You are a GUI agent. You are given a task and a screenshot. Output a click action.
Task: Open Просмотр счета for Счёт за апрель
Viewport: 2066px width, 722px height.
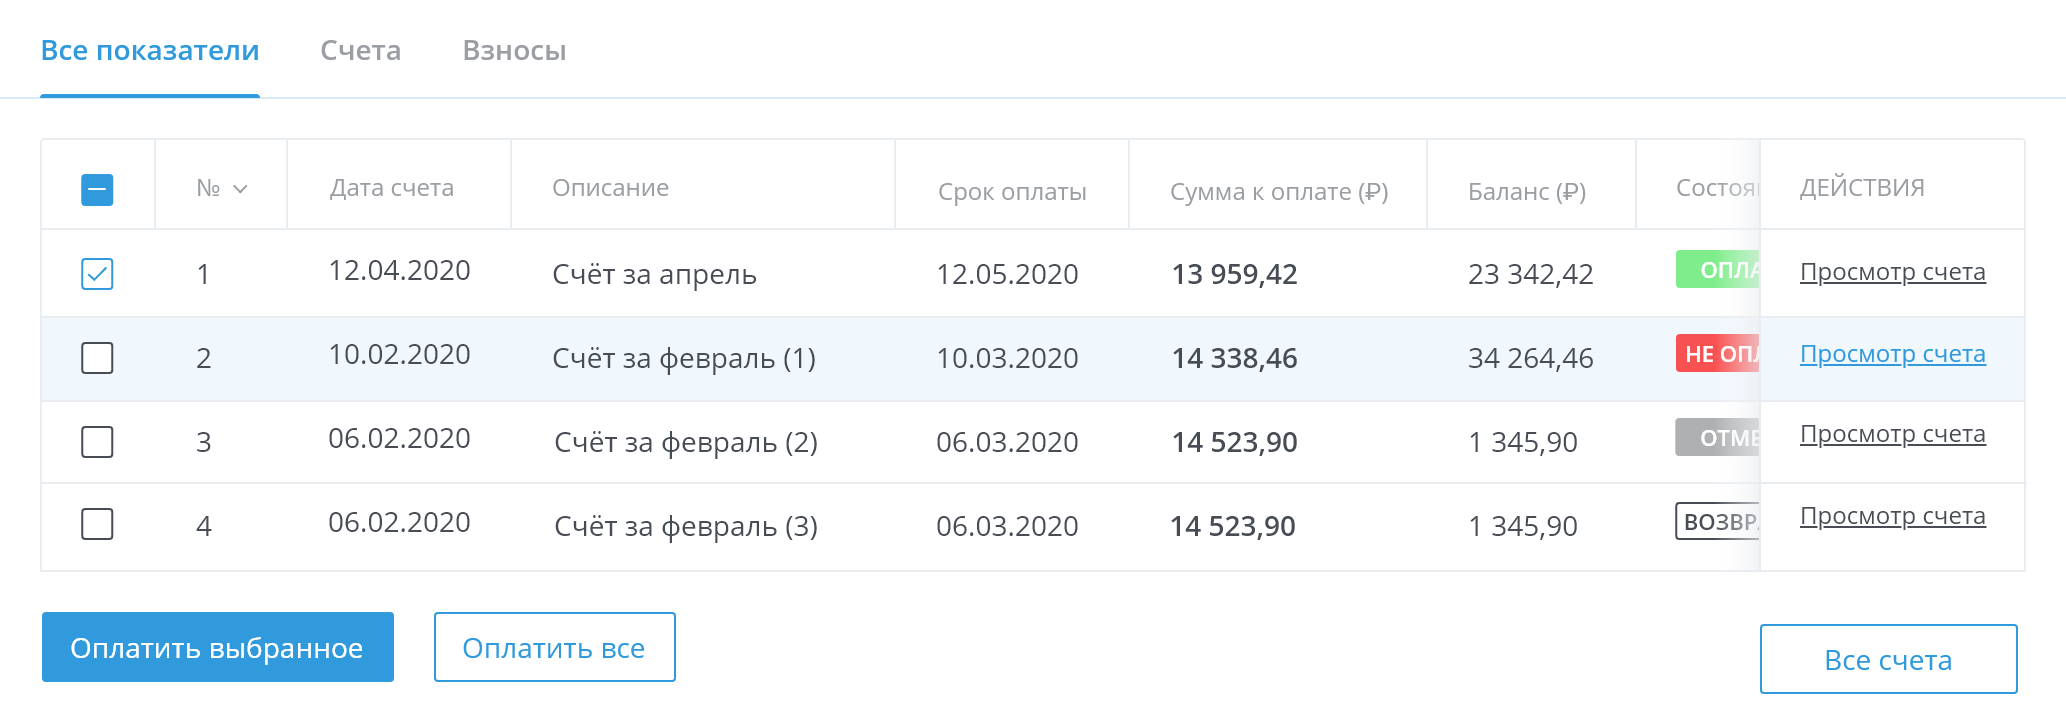(x=1892, y=271)
